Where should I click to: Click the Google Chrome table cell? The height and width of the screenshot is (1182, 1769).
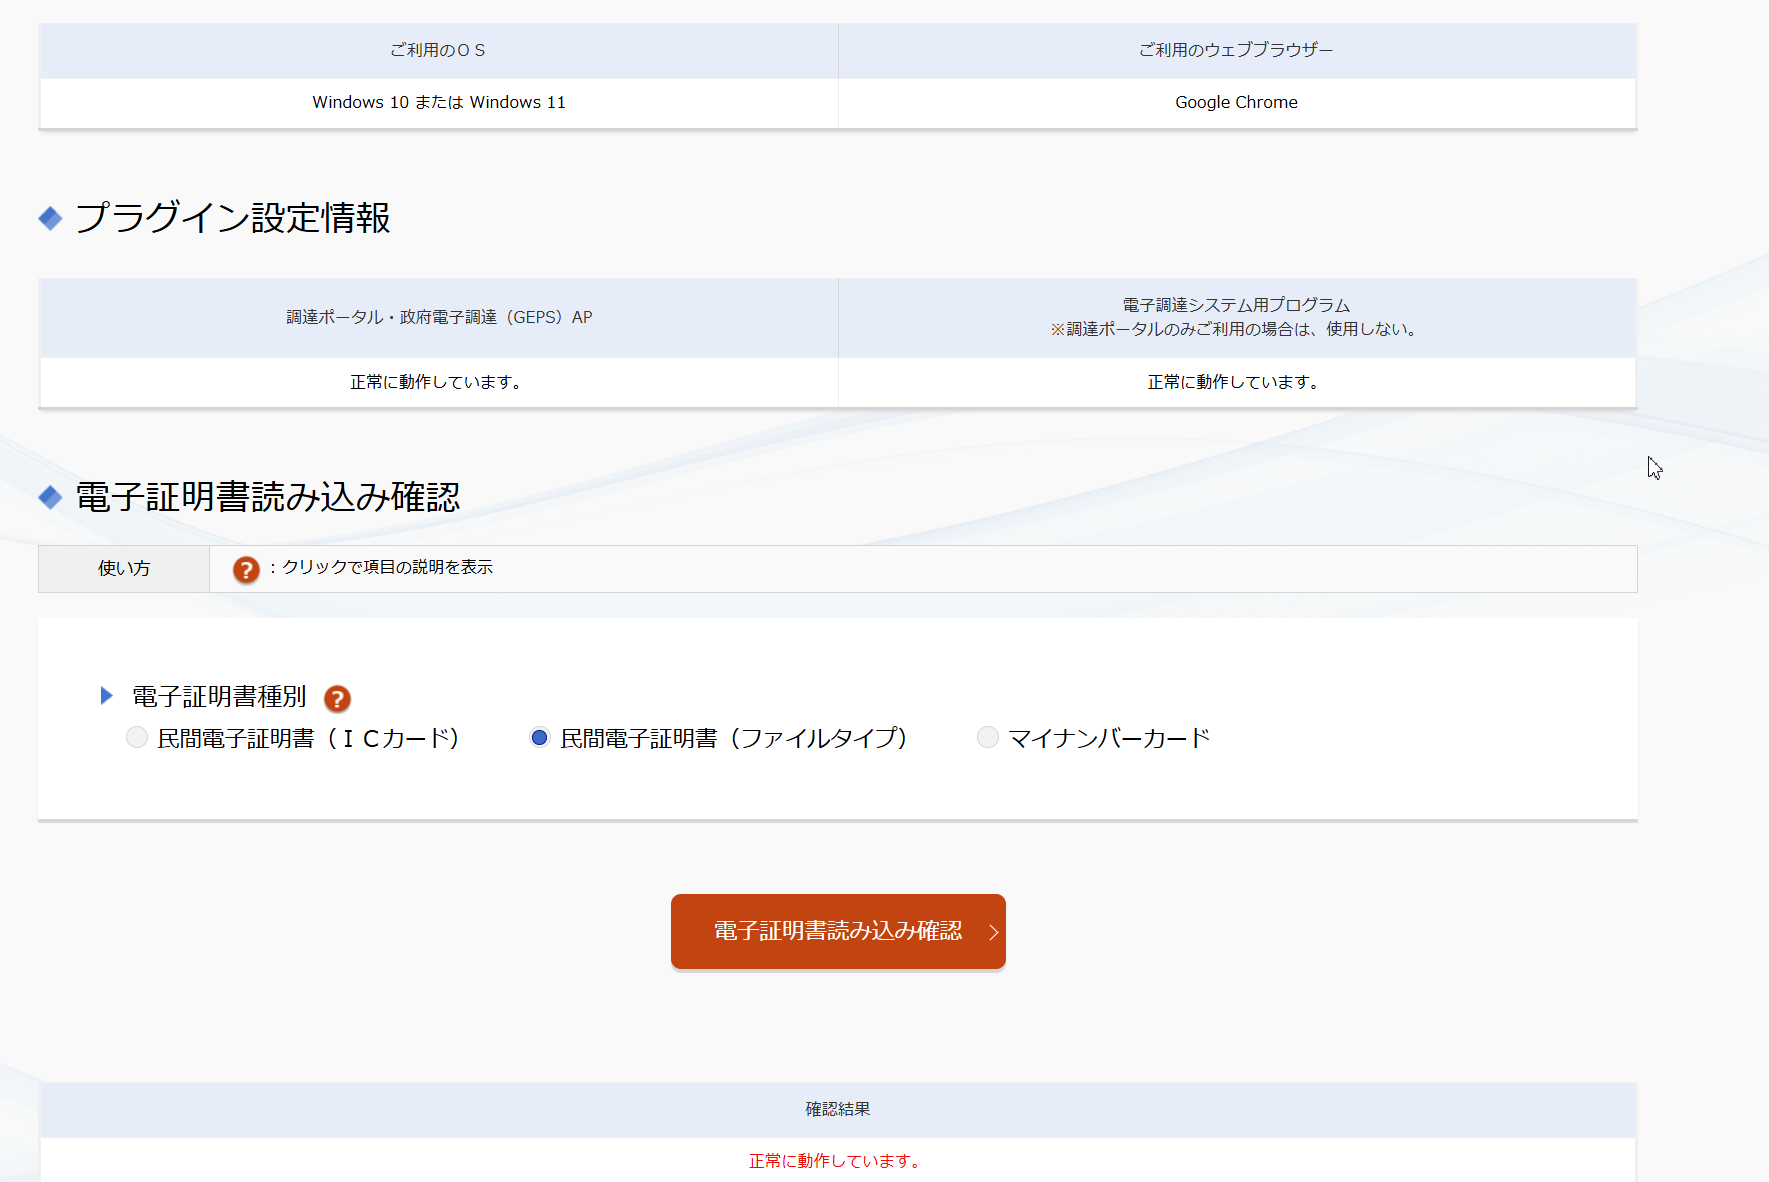point(1236,102)
